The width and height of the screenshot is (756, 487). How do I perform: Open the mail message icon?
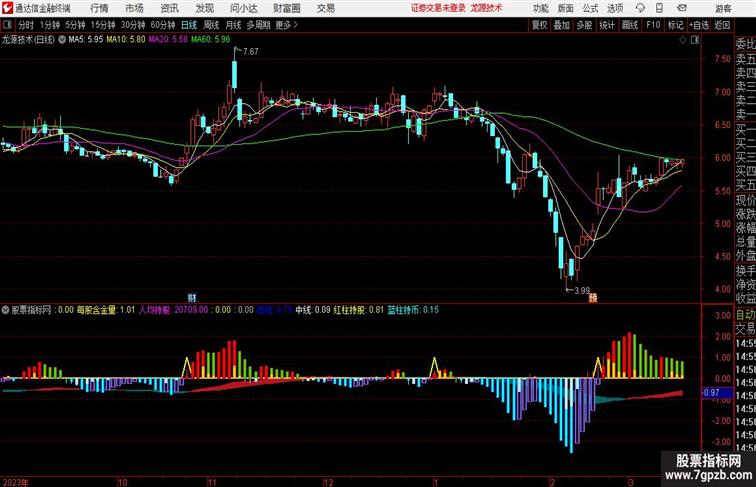coord(682,8)
